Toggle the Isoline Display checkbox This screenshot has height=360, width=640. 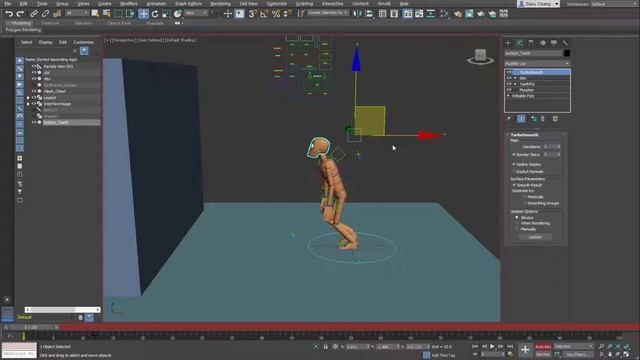pos(514,164)
